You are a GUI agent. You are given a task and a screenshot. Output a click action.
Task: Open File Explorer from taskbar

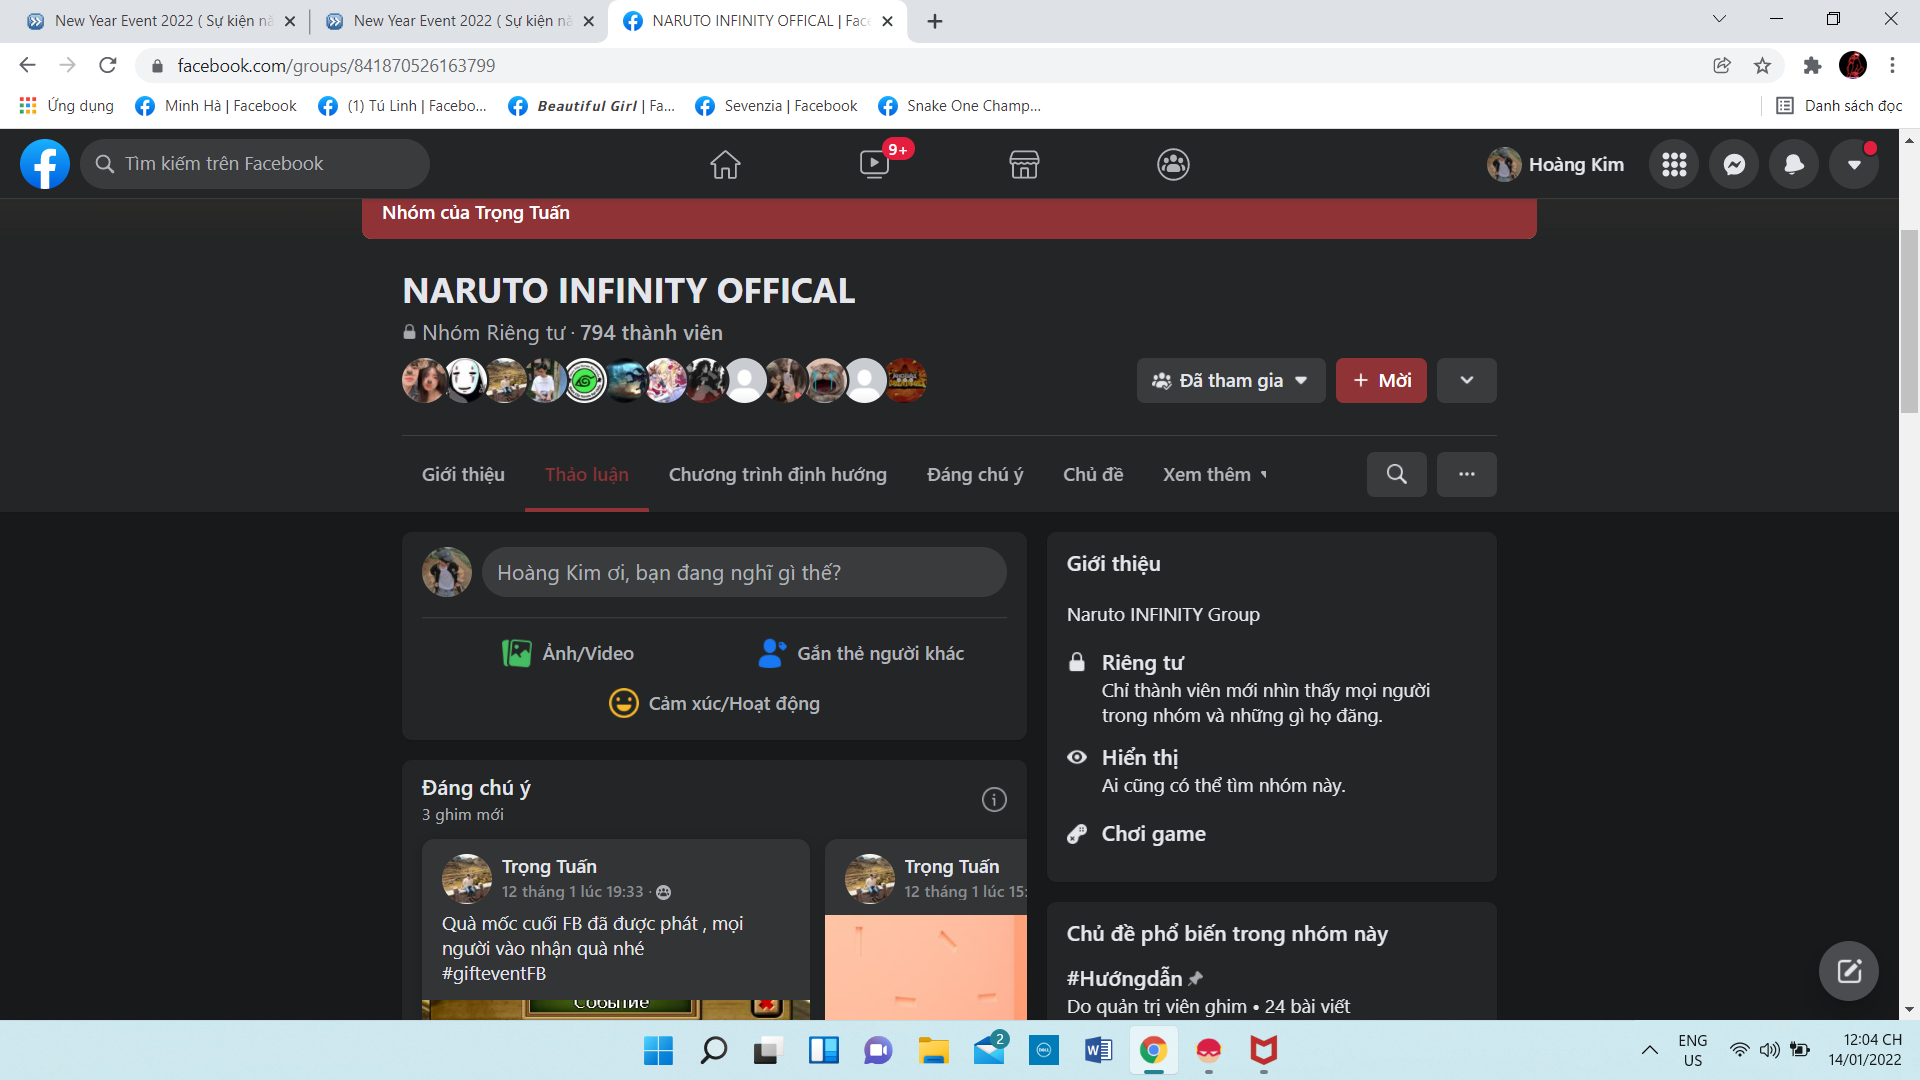(933, 1050)
